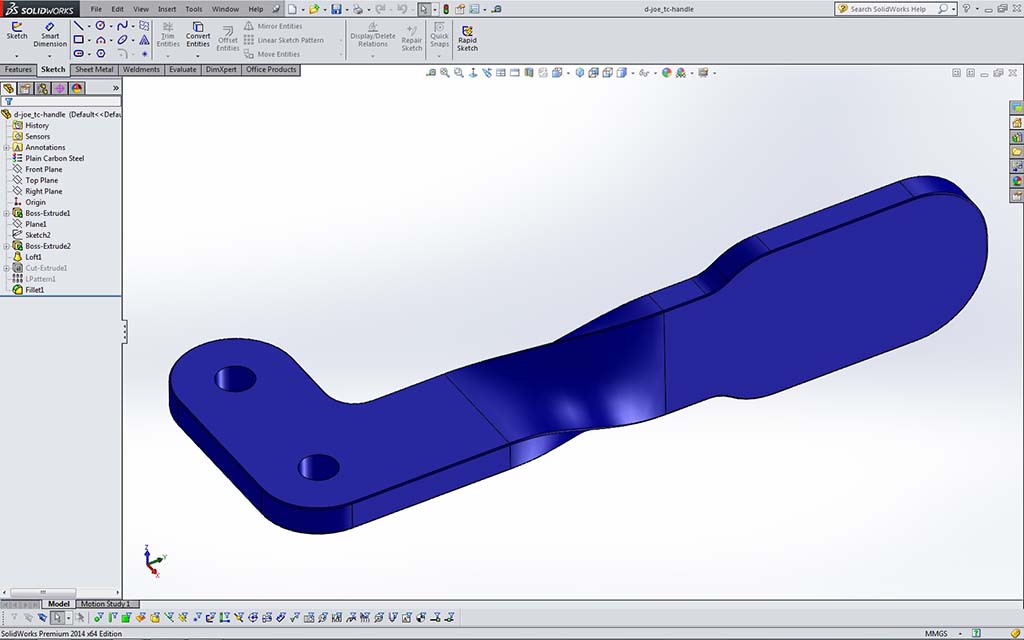The height and width of the screenshot is (640, 1024).
Task: Open the Motion Study 1 tab
Action: [x=105, y=604]
